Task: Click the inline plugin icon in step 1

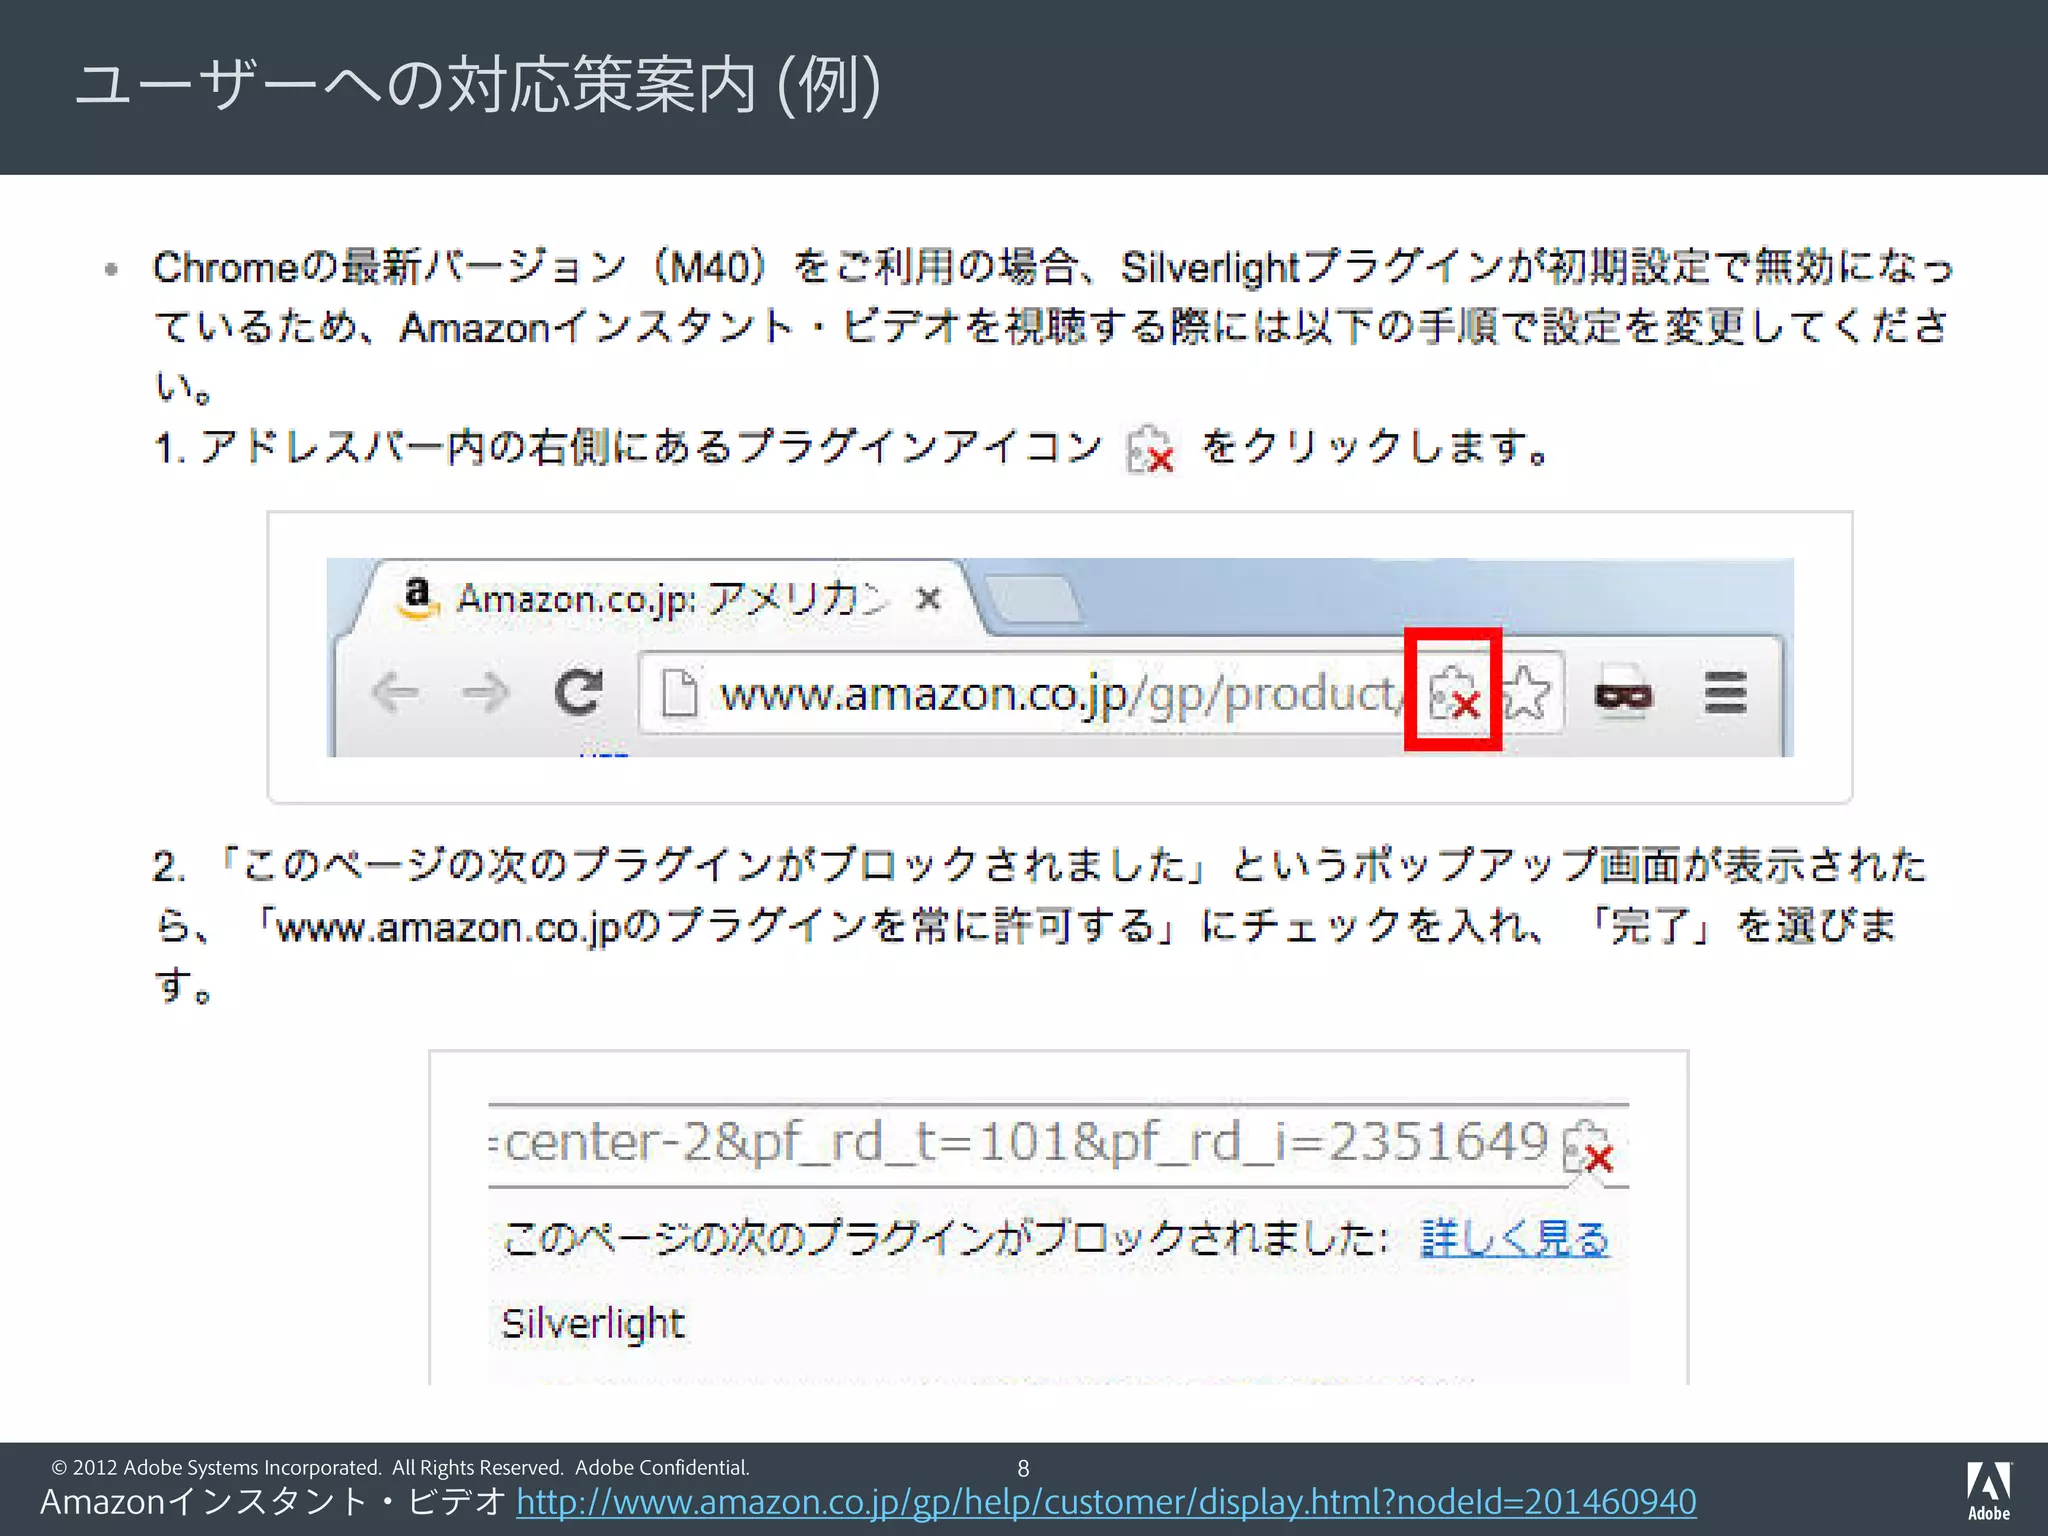Action: click(1150, 448)
